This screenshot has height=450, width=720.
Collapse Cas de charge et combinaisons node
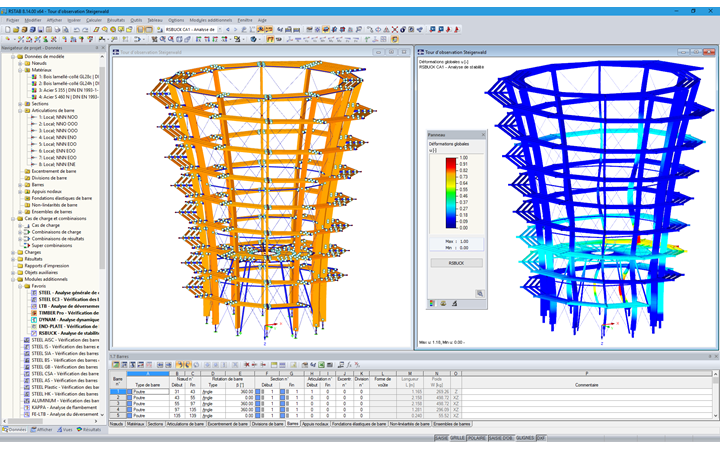pyautogui.click(x=13, y=219)
